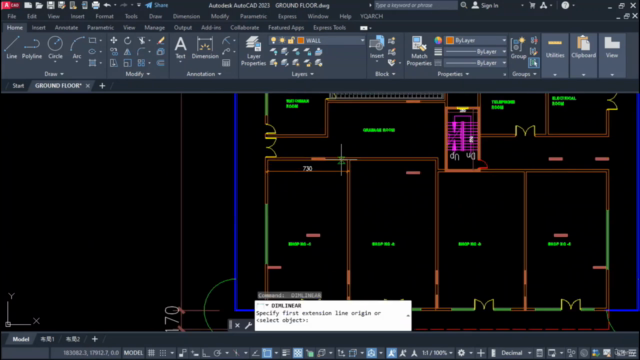Add a new drawing tab with plus

click(x=102, y=86)
